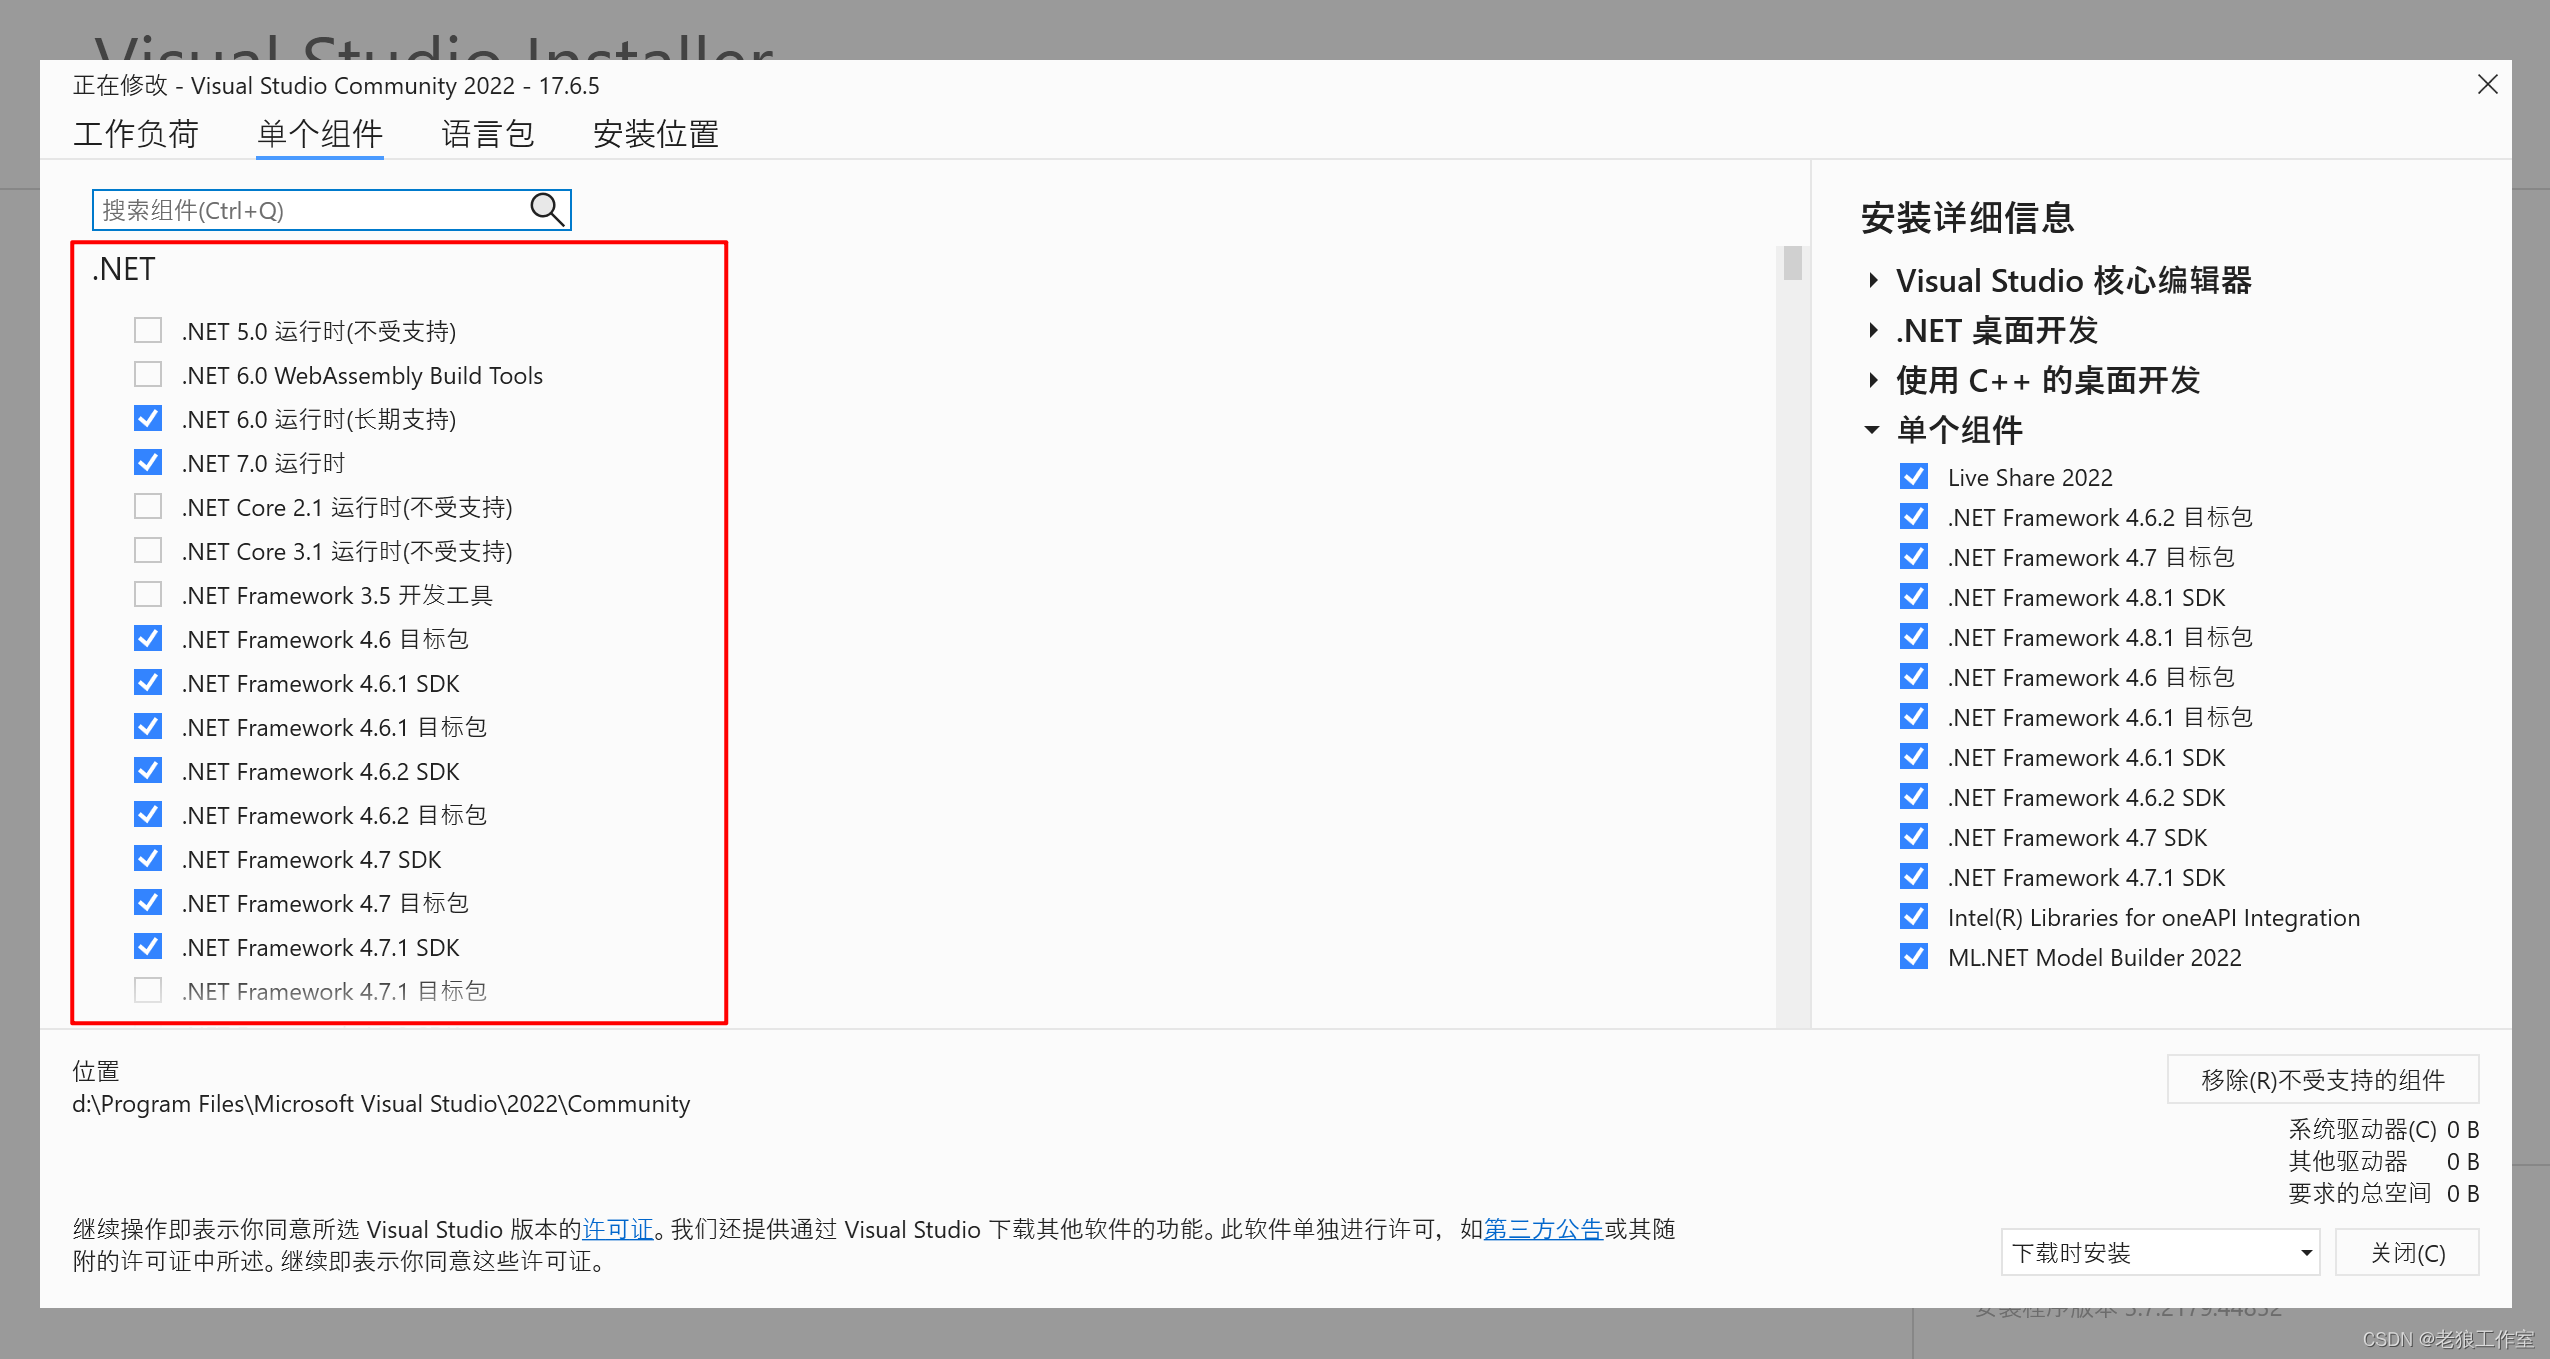The height and width of the screenshot is (1359, 2550).
Task: Uncheck .NET Framework 4.8.1 SDK in details
Action: (1914, 596)
